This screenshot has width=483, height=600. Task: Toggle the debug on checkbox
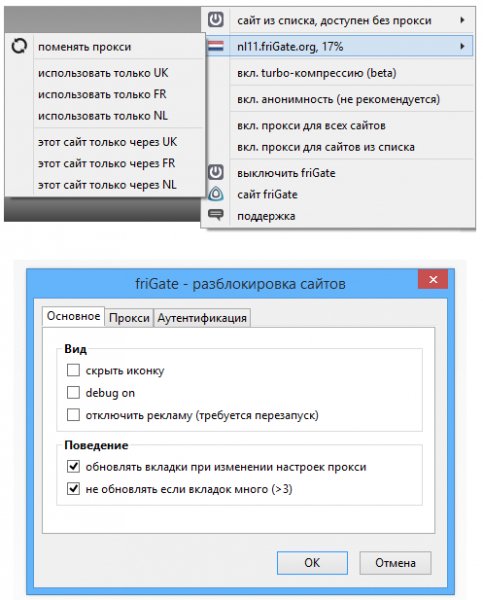[73, 393]
